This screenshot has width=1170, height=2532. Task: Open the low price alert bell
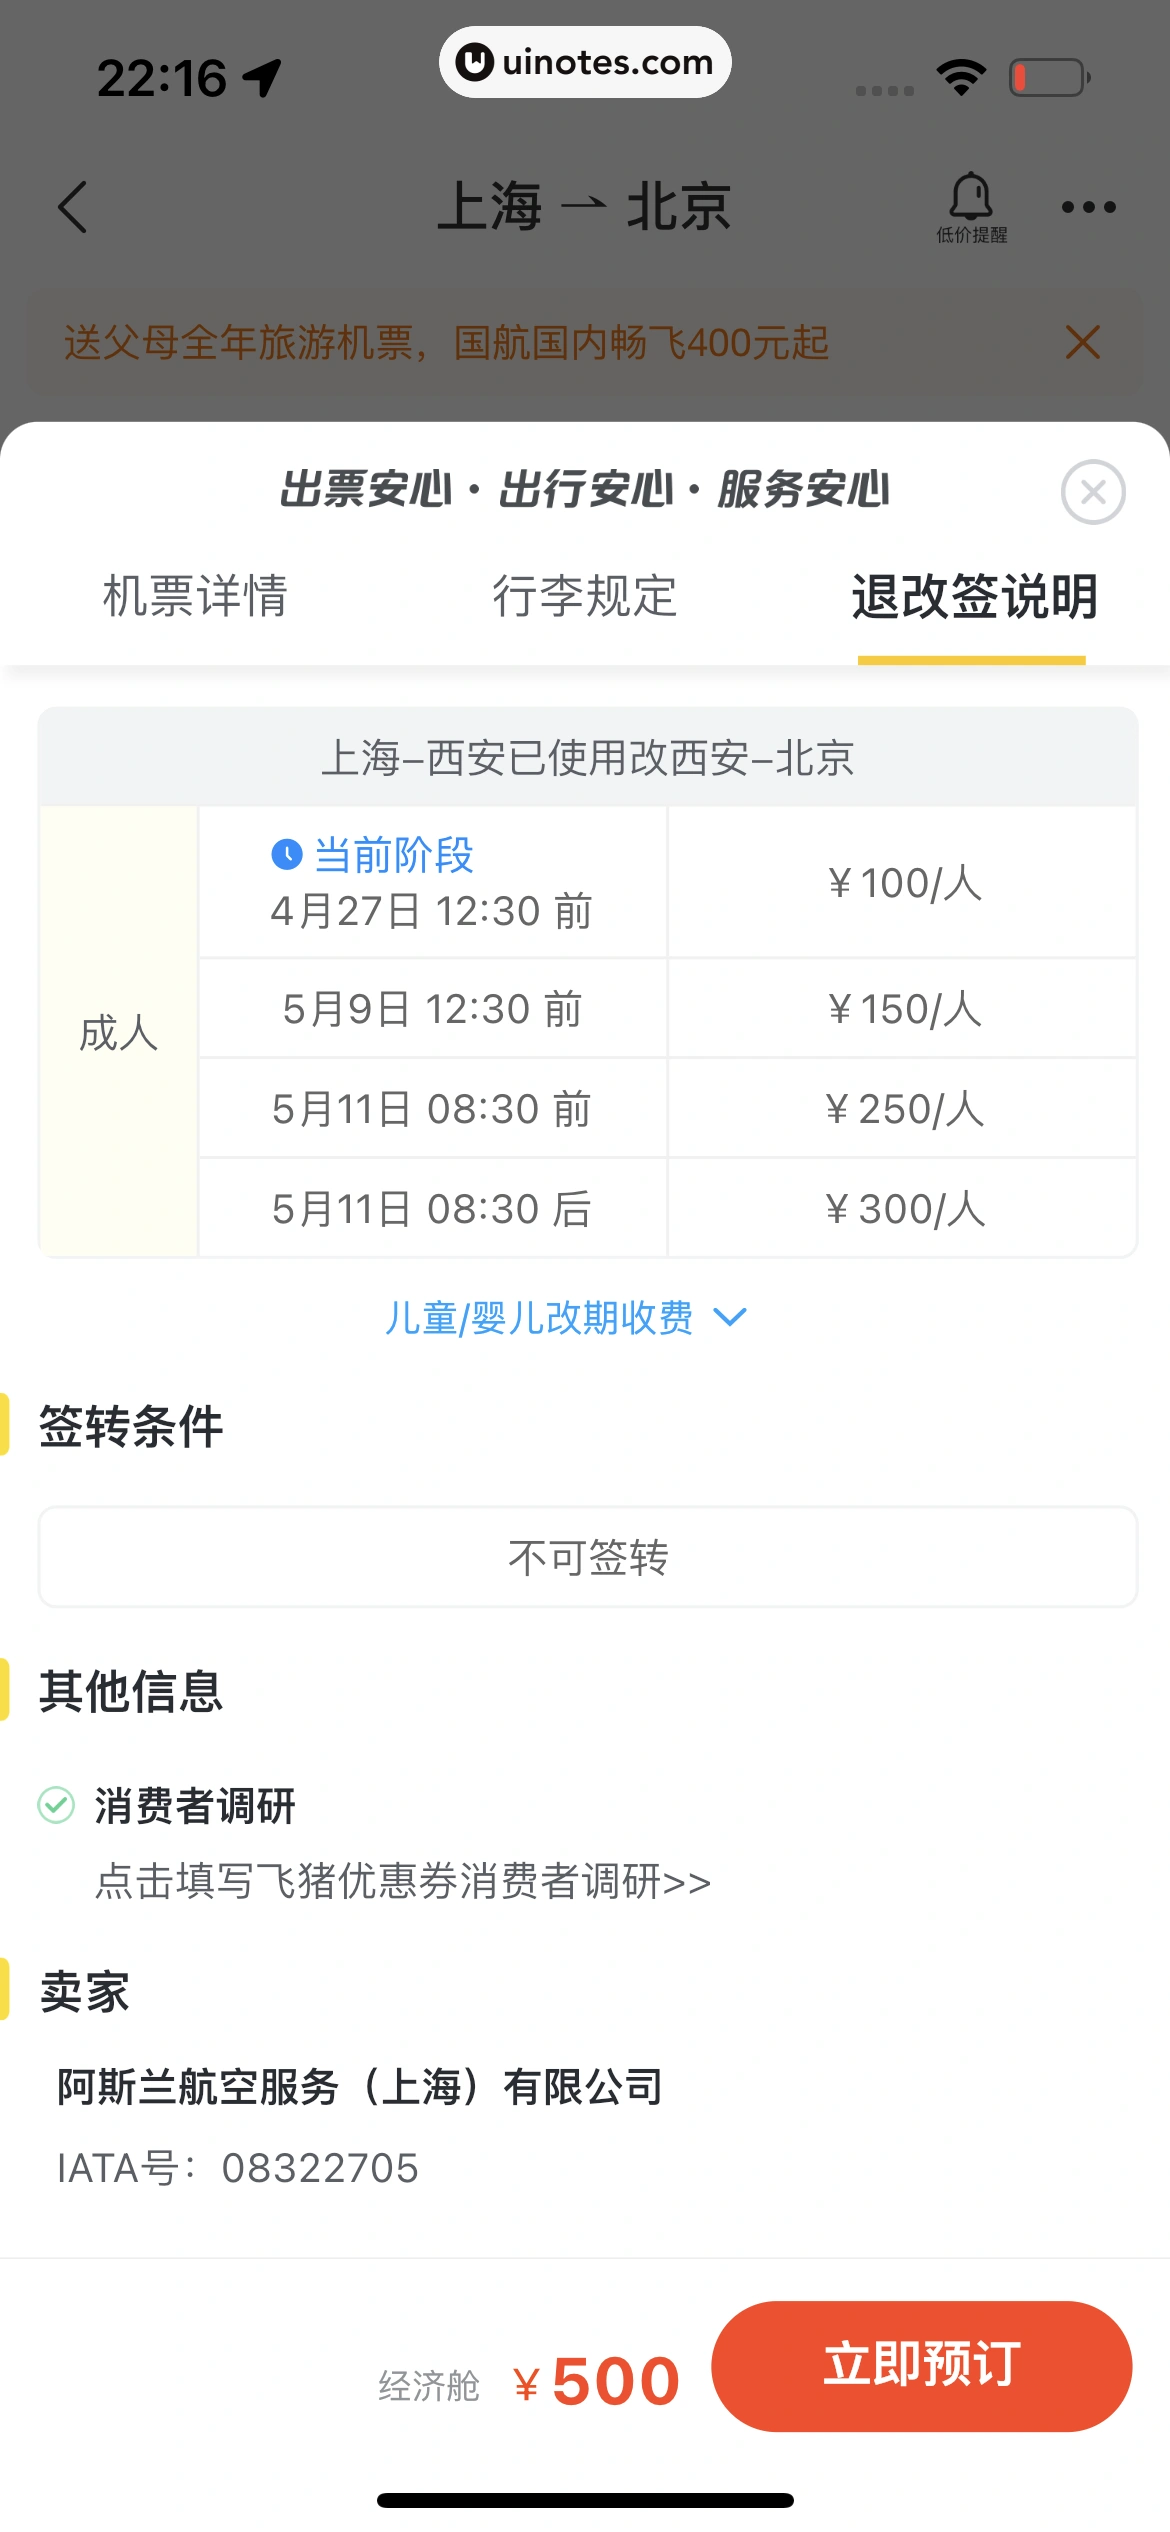pos(971,205)
